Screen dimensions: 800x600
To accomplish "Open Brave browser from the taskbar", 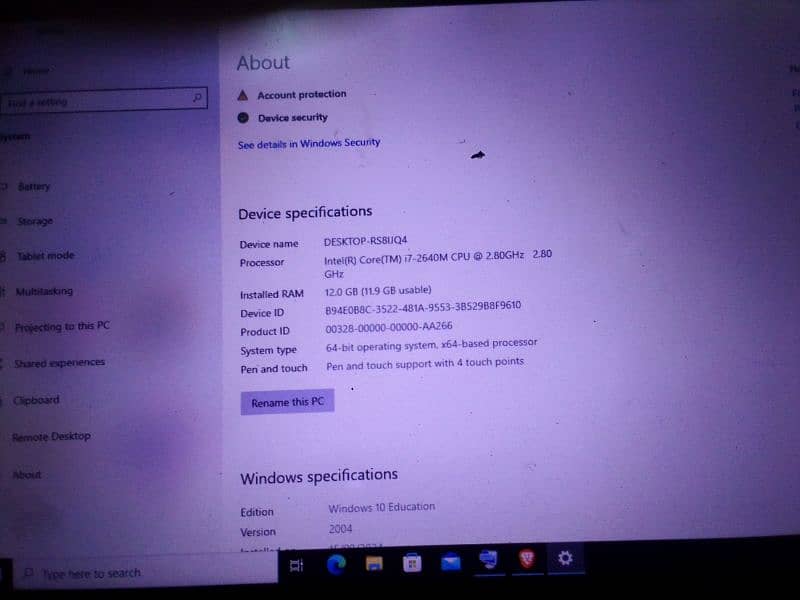I will point(527,560).
